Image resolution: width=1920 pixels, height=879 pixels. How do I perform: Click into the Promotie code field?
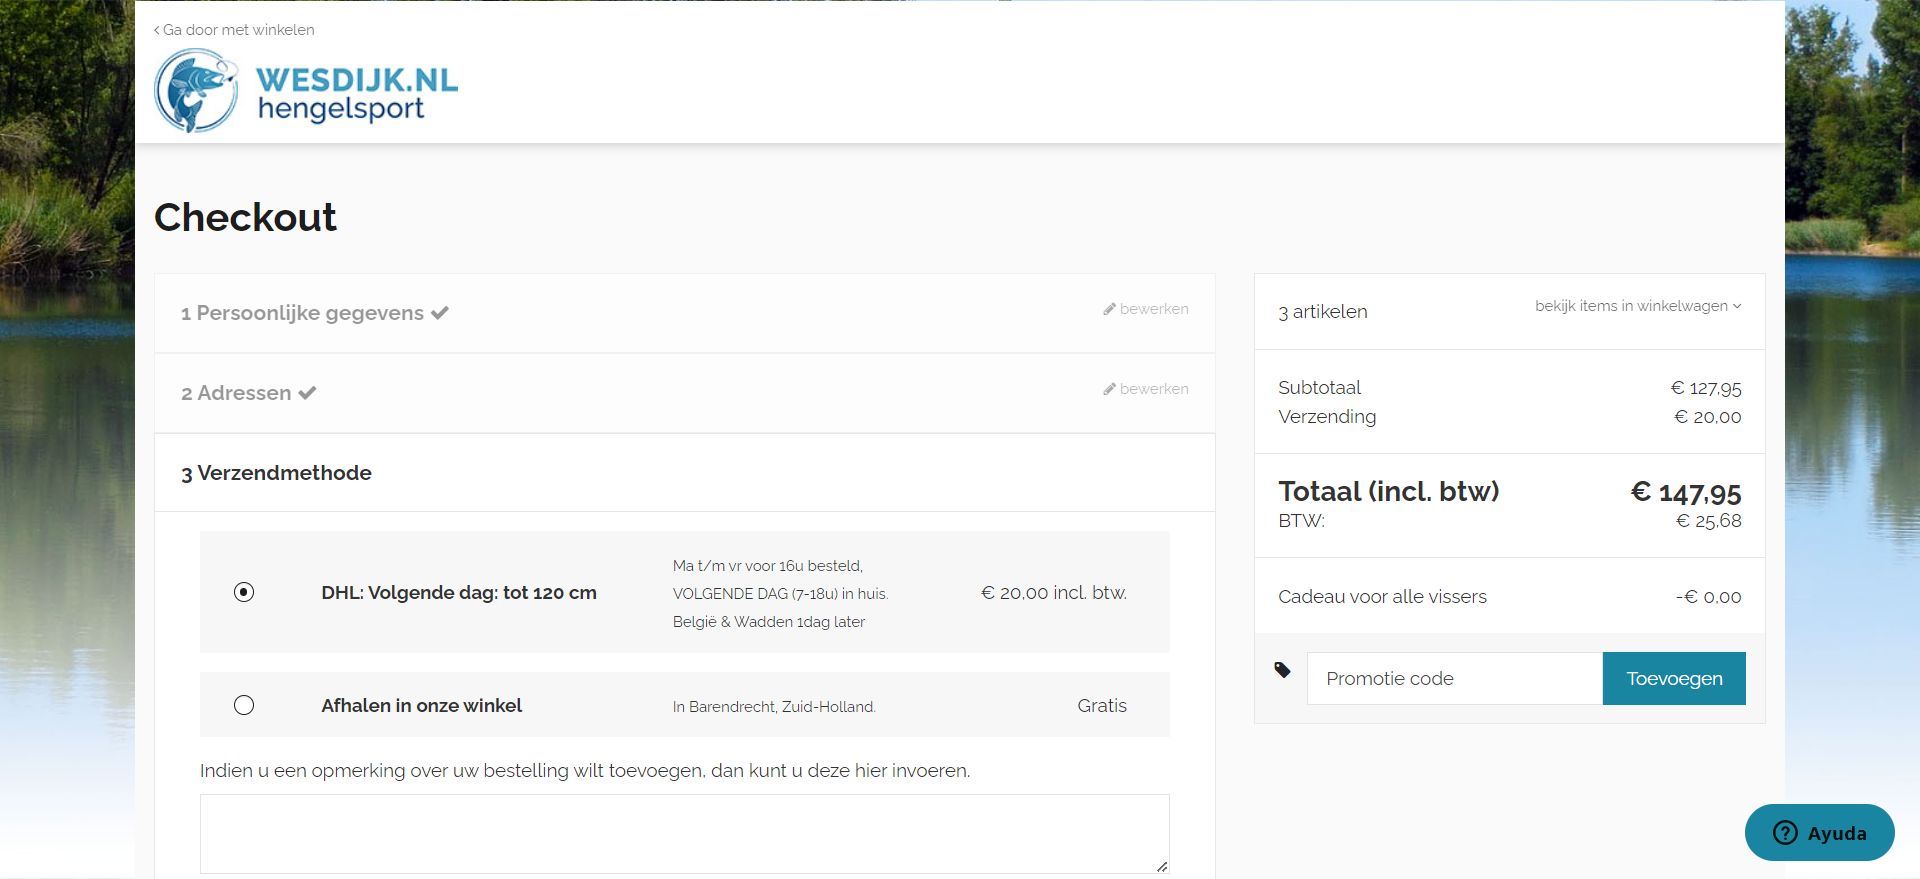(1454, 679)
